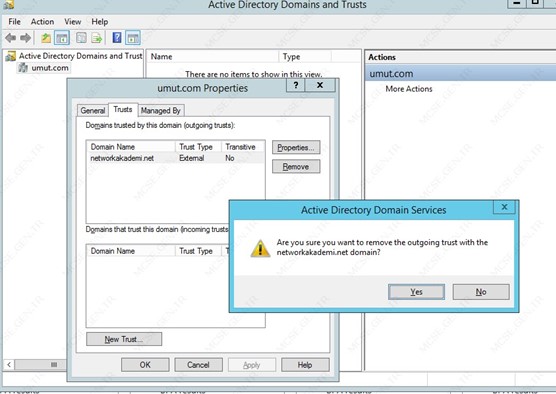Screen dimensions: 556x394
Task: Toggle the Show/Hide Console Tree icon
Action: [62, 38]
